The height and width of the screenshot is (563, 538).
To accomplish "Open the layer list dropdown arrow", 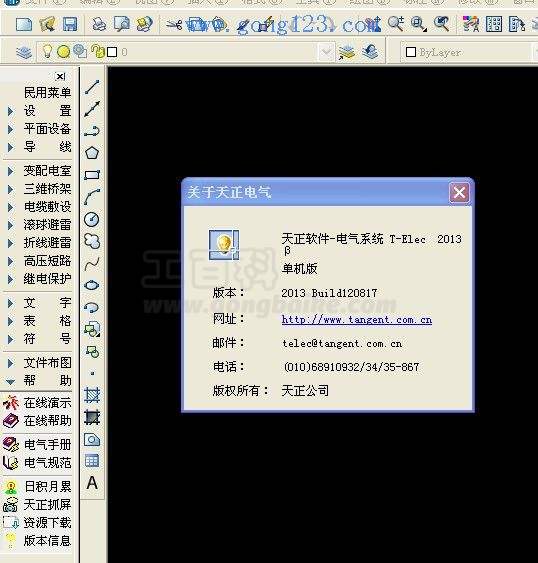I will (326, 52).
